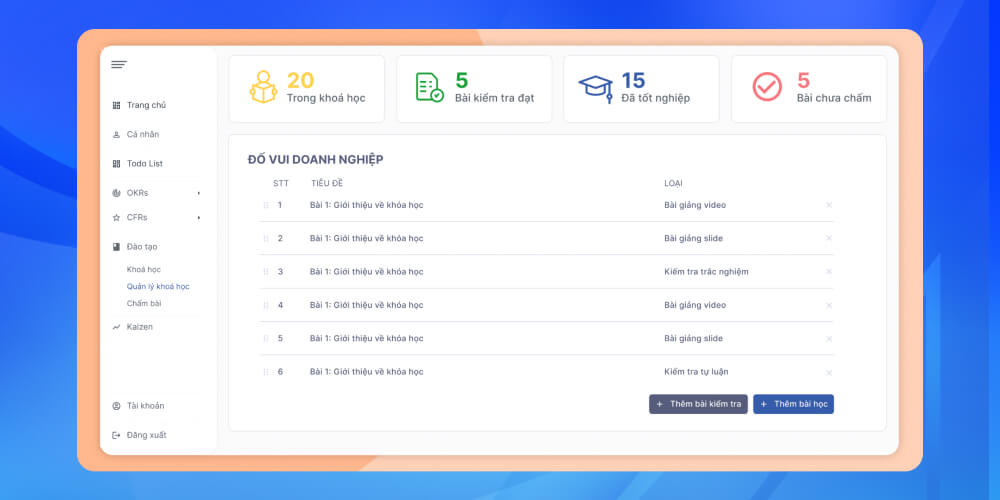Click the drag handle of row 4
1000x500 pixels.
click(x=266, y=305)
